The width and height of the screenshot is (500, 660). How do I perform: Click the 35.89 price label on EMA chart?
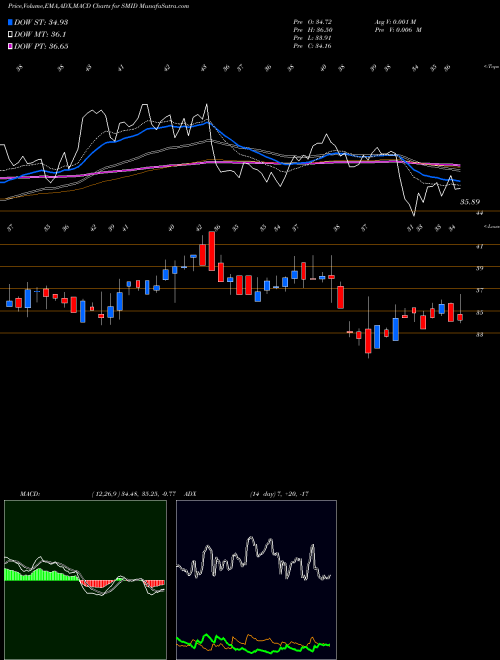click(470, 202)
